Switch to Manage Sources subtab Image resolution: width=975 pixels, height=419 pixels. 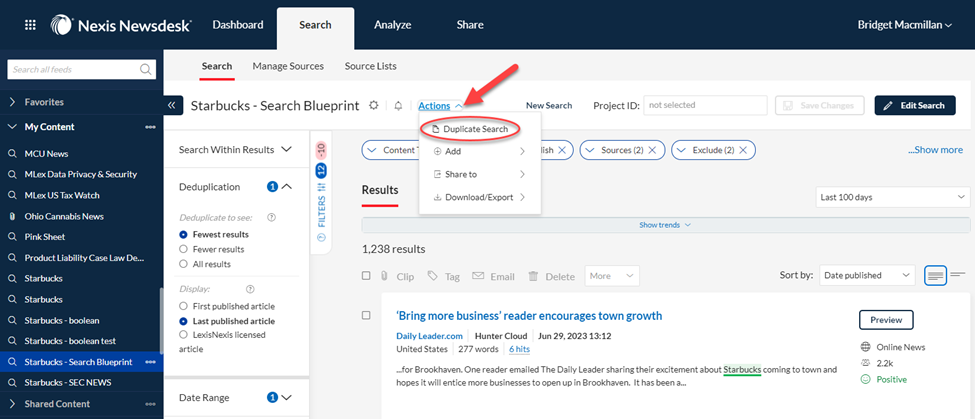click(288, 66)
